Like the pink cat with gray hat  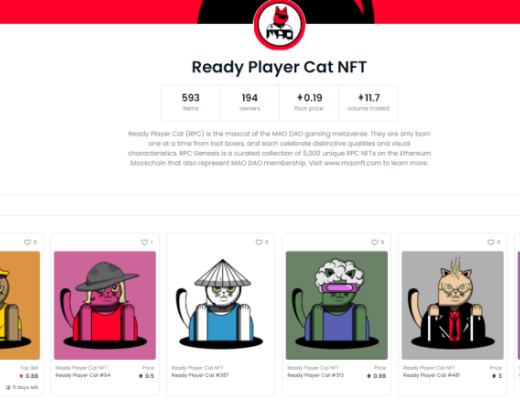click(x=144, y=242)
